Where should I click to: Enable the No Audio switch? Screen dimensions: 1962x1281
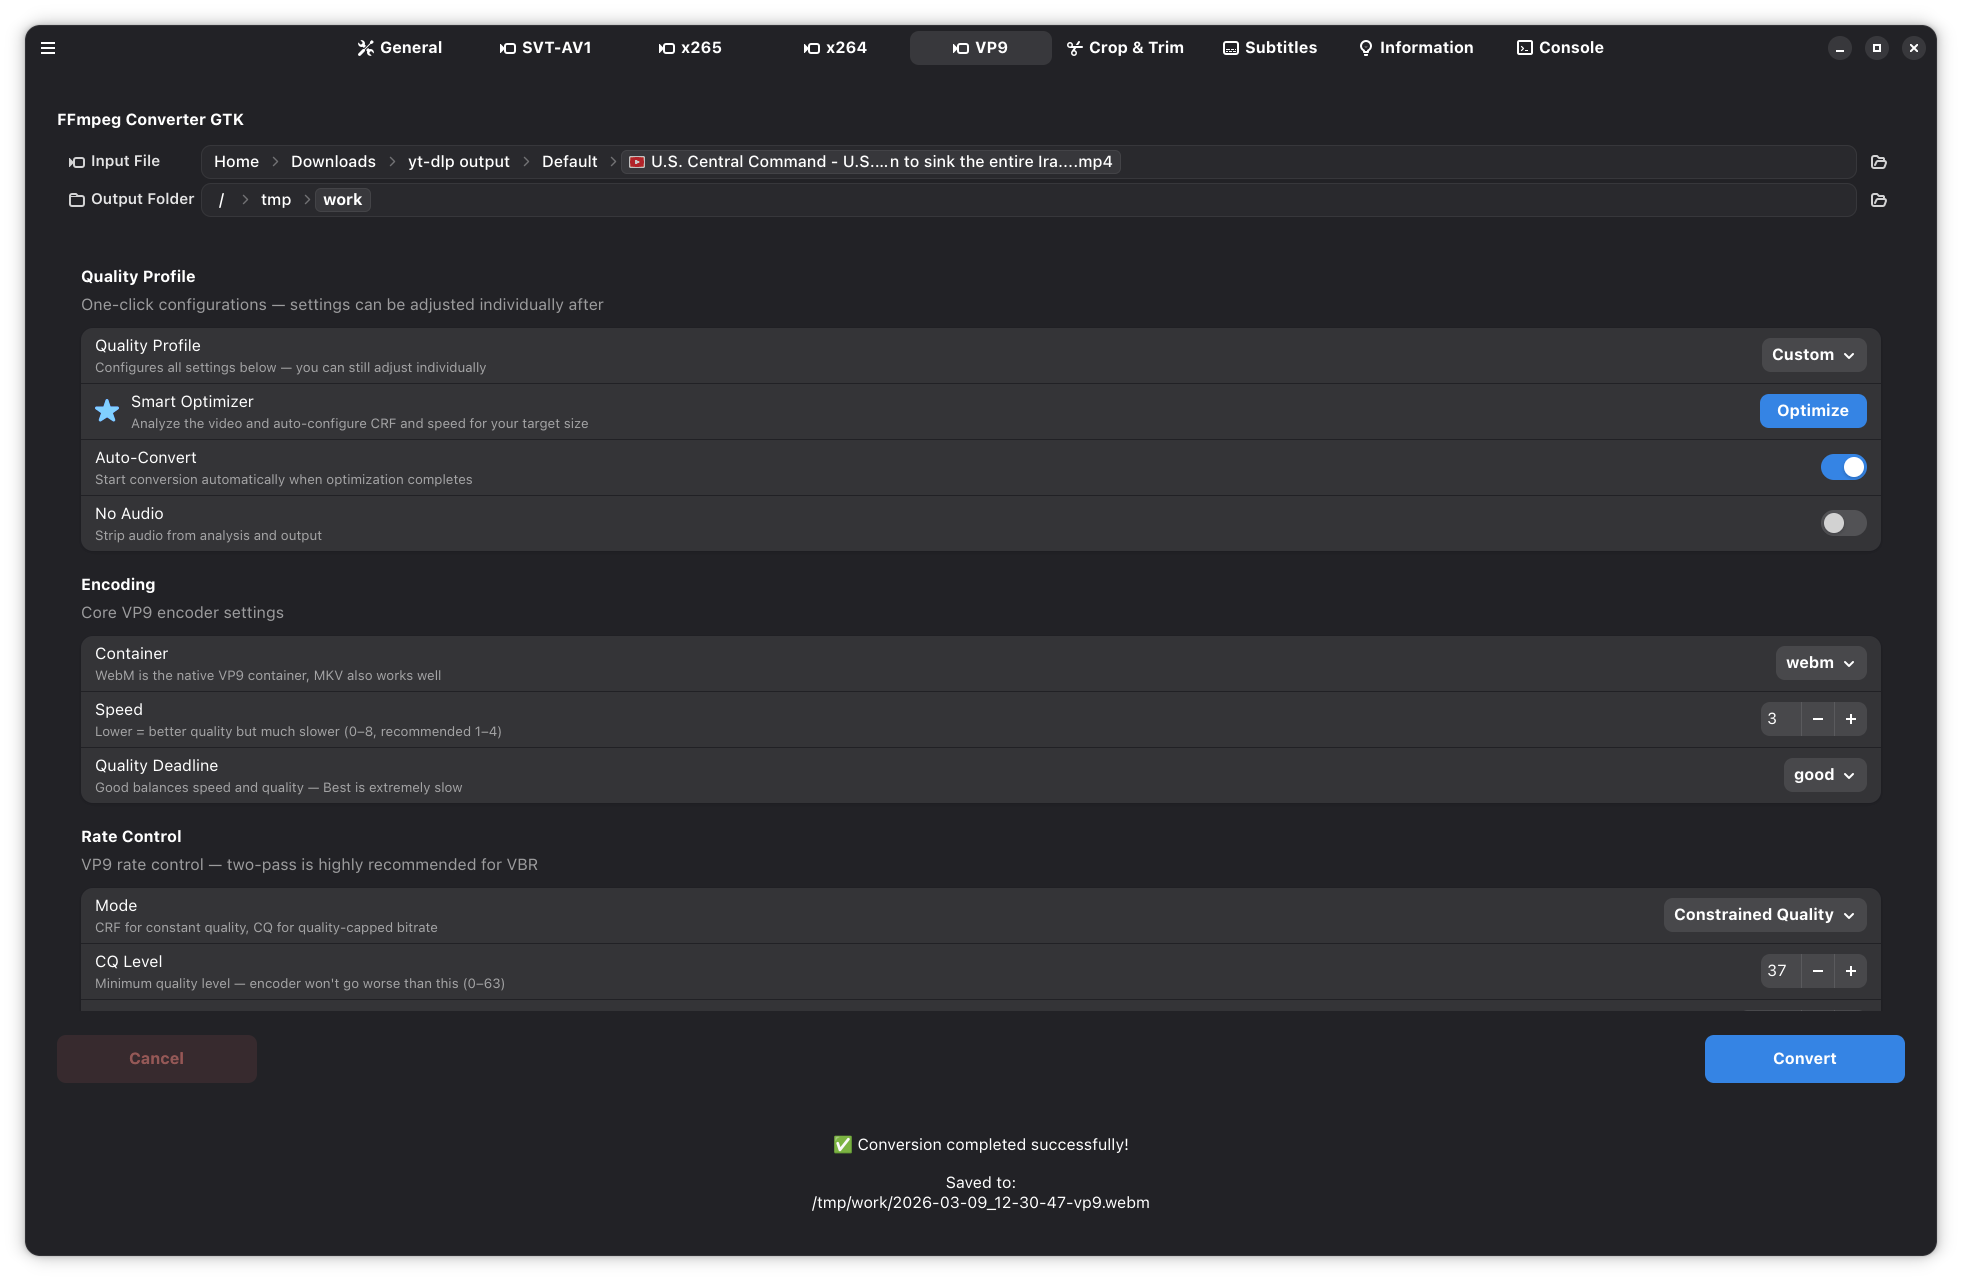pos(1842,523)
